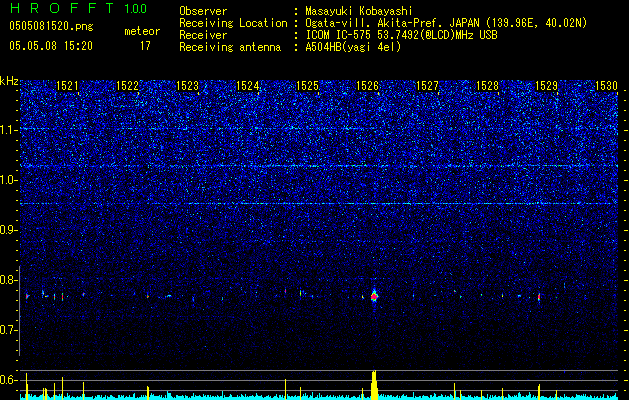Click the 1528 time axis label
This screenshot has width=629, height=400.
pyautogui.click(x=487, y=86)
